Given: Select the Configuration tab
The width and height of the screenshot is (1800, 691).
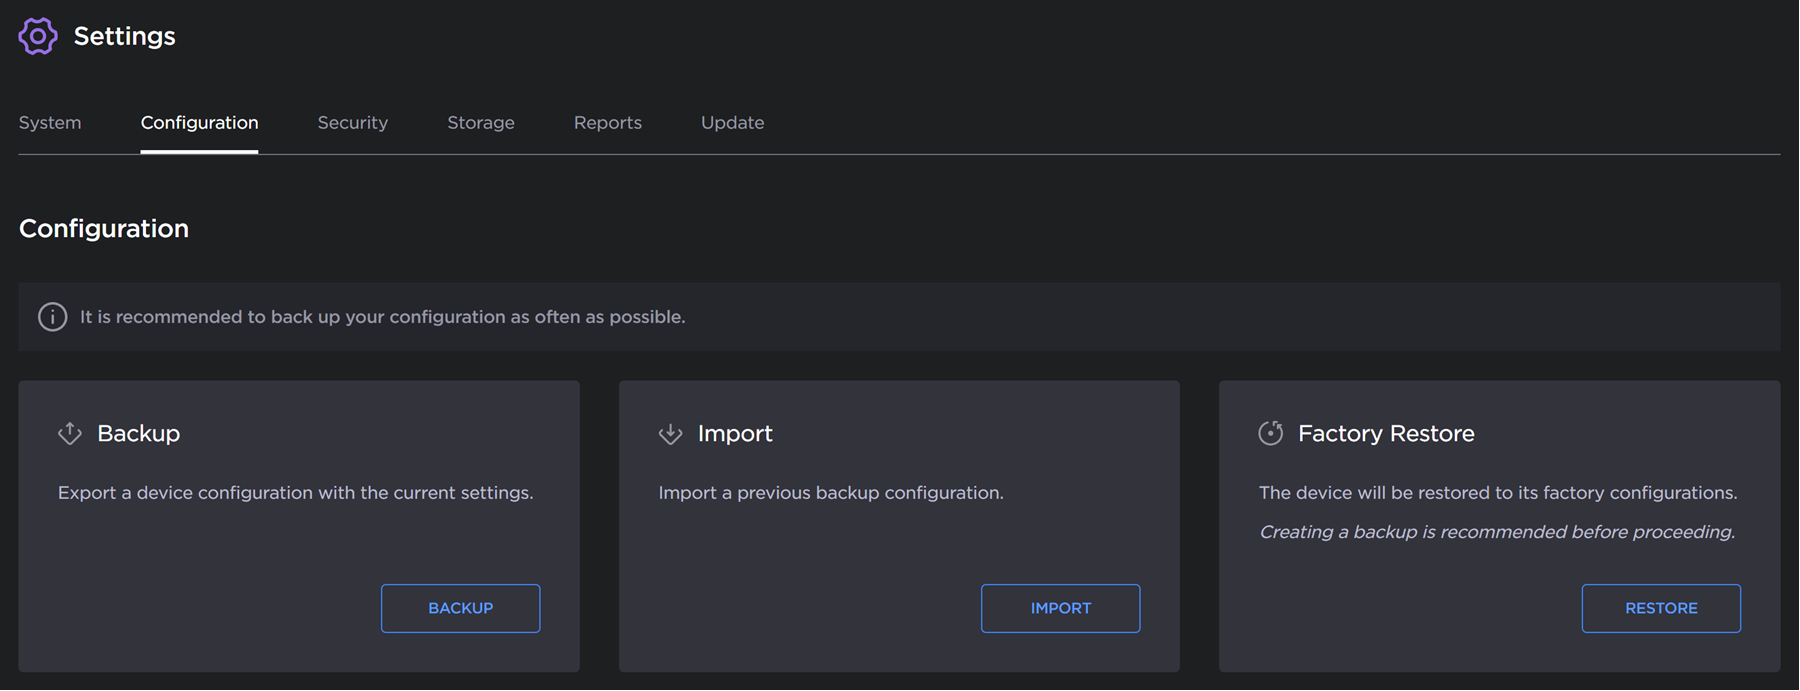Looking at the screenshot, I should click(x=199, y=123).
